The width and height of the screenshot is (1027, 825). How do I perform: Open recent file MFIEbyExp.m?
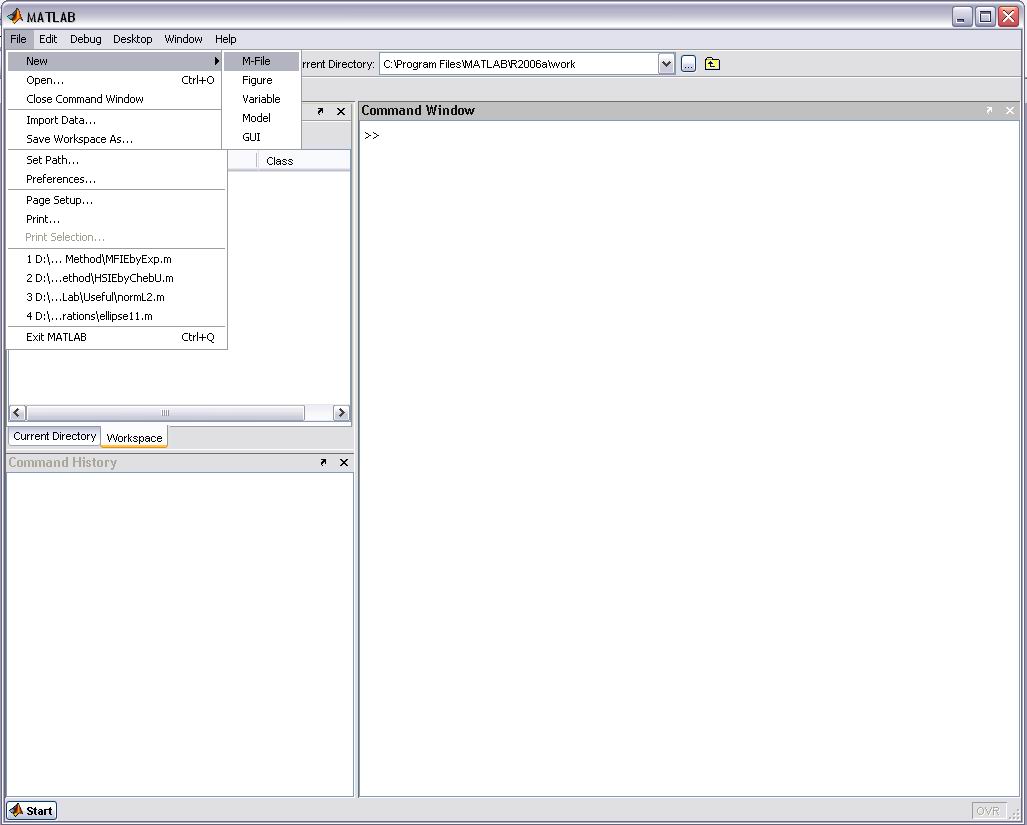click(x=117, y=259)
